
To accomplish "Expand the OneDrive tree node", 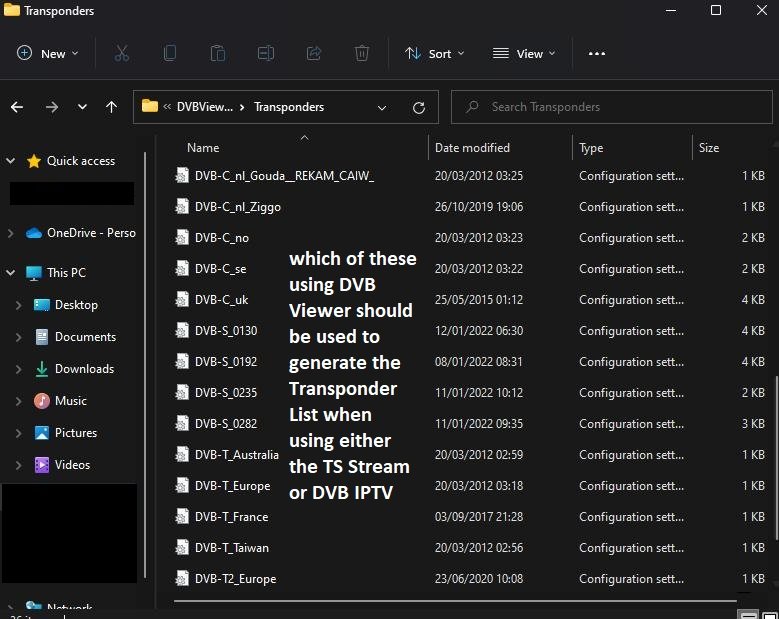I will tap(11, 233).
